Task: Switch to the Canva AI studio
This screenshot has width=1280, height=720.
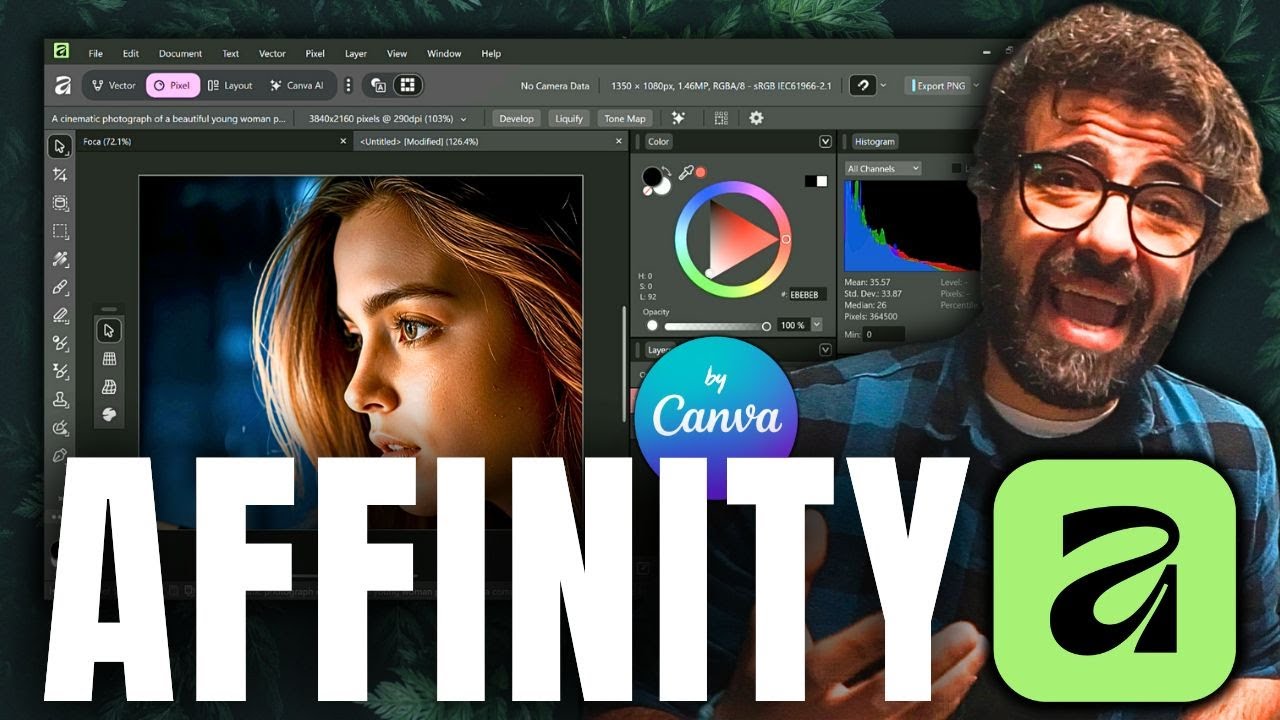Action: (297, 86)
